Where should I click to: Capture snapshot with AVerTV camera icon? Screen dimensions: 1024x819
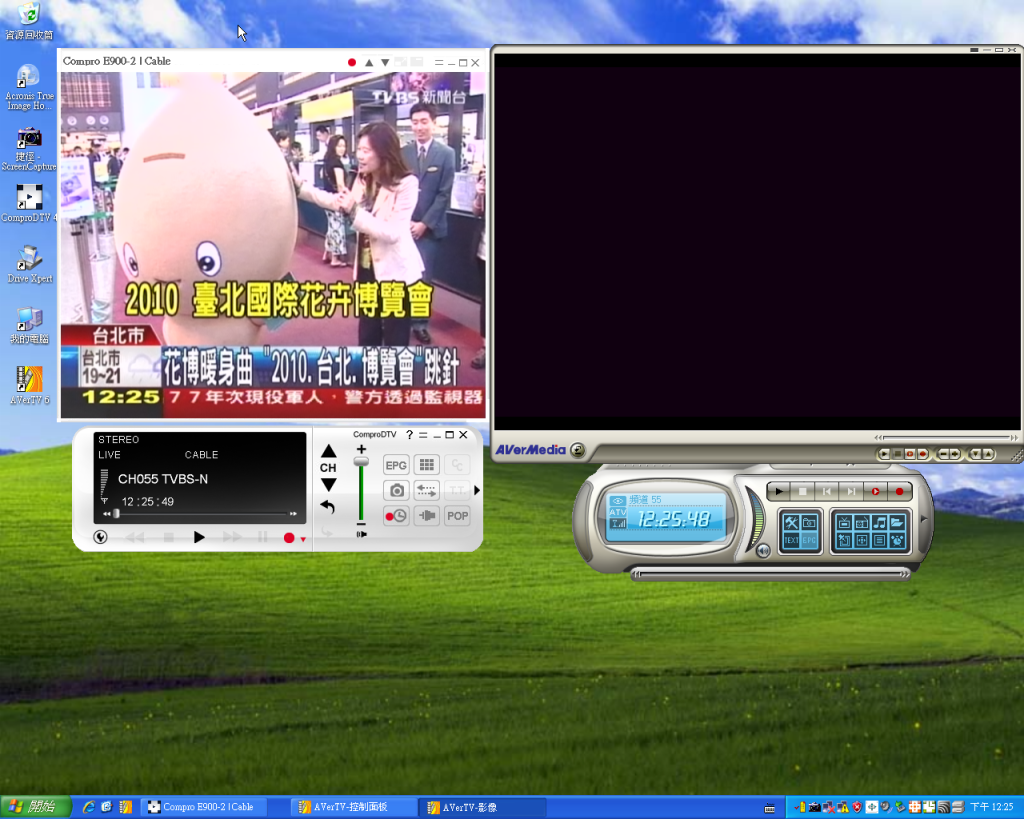pyautogui.click(x=809, y=522)
